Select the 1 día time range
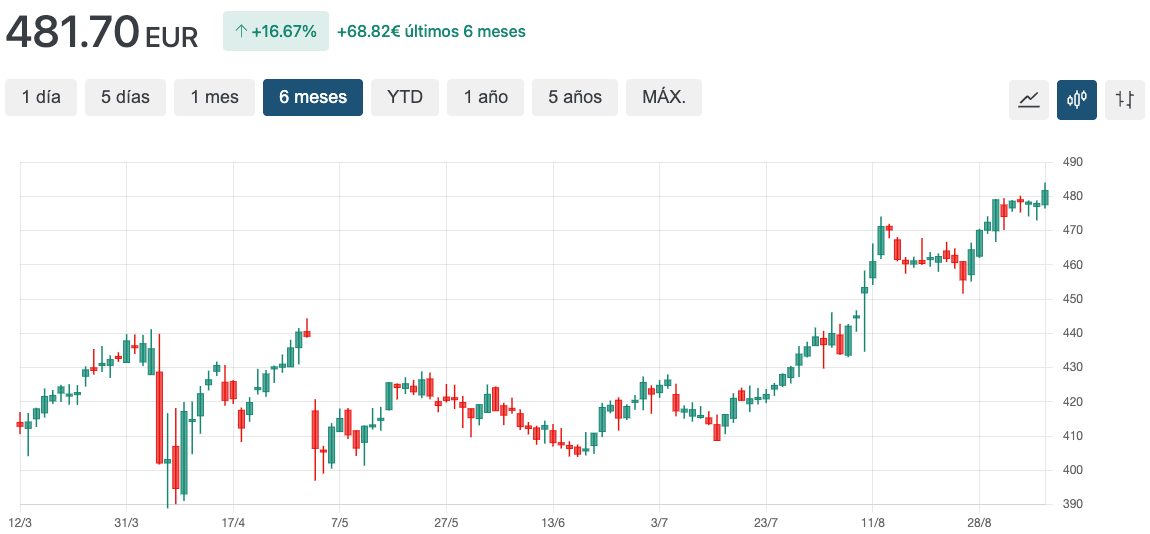The height and width of the screenshot is (534, 1150). [x=41, y=98]
